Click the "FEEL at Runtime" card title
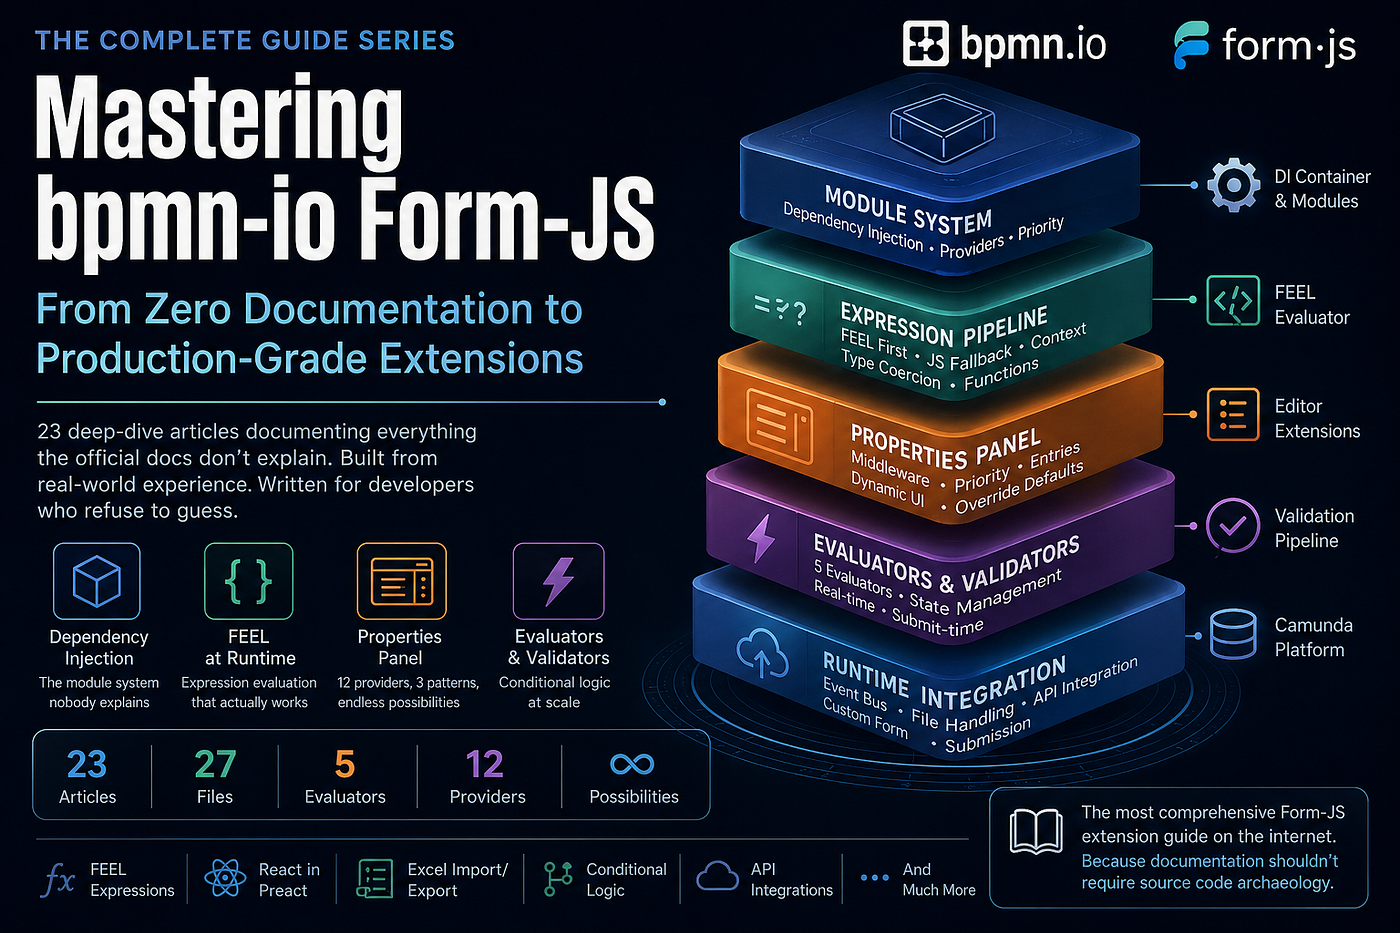Screen dimensions: 1400x933 [x=249, y=647]
